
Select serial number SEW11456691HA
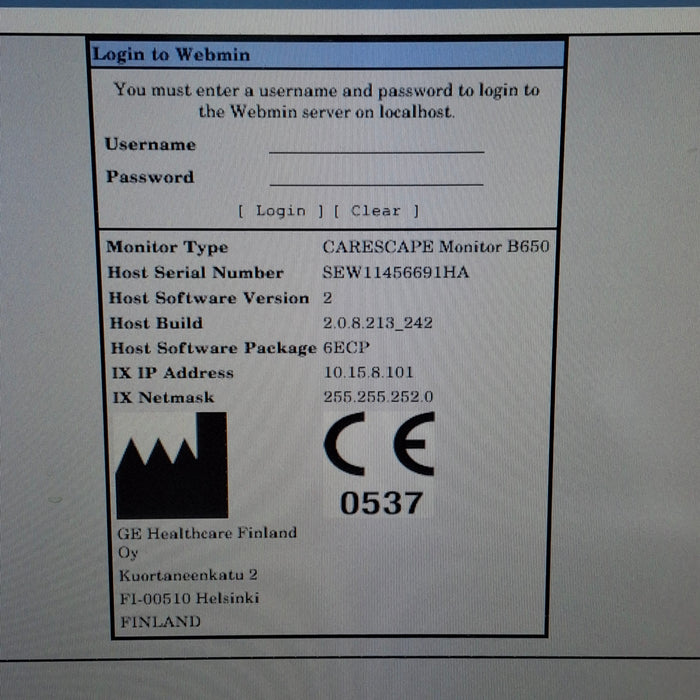[x=396, y=272]
